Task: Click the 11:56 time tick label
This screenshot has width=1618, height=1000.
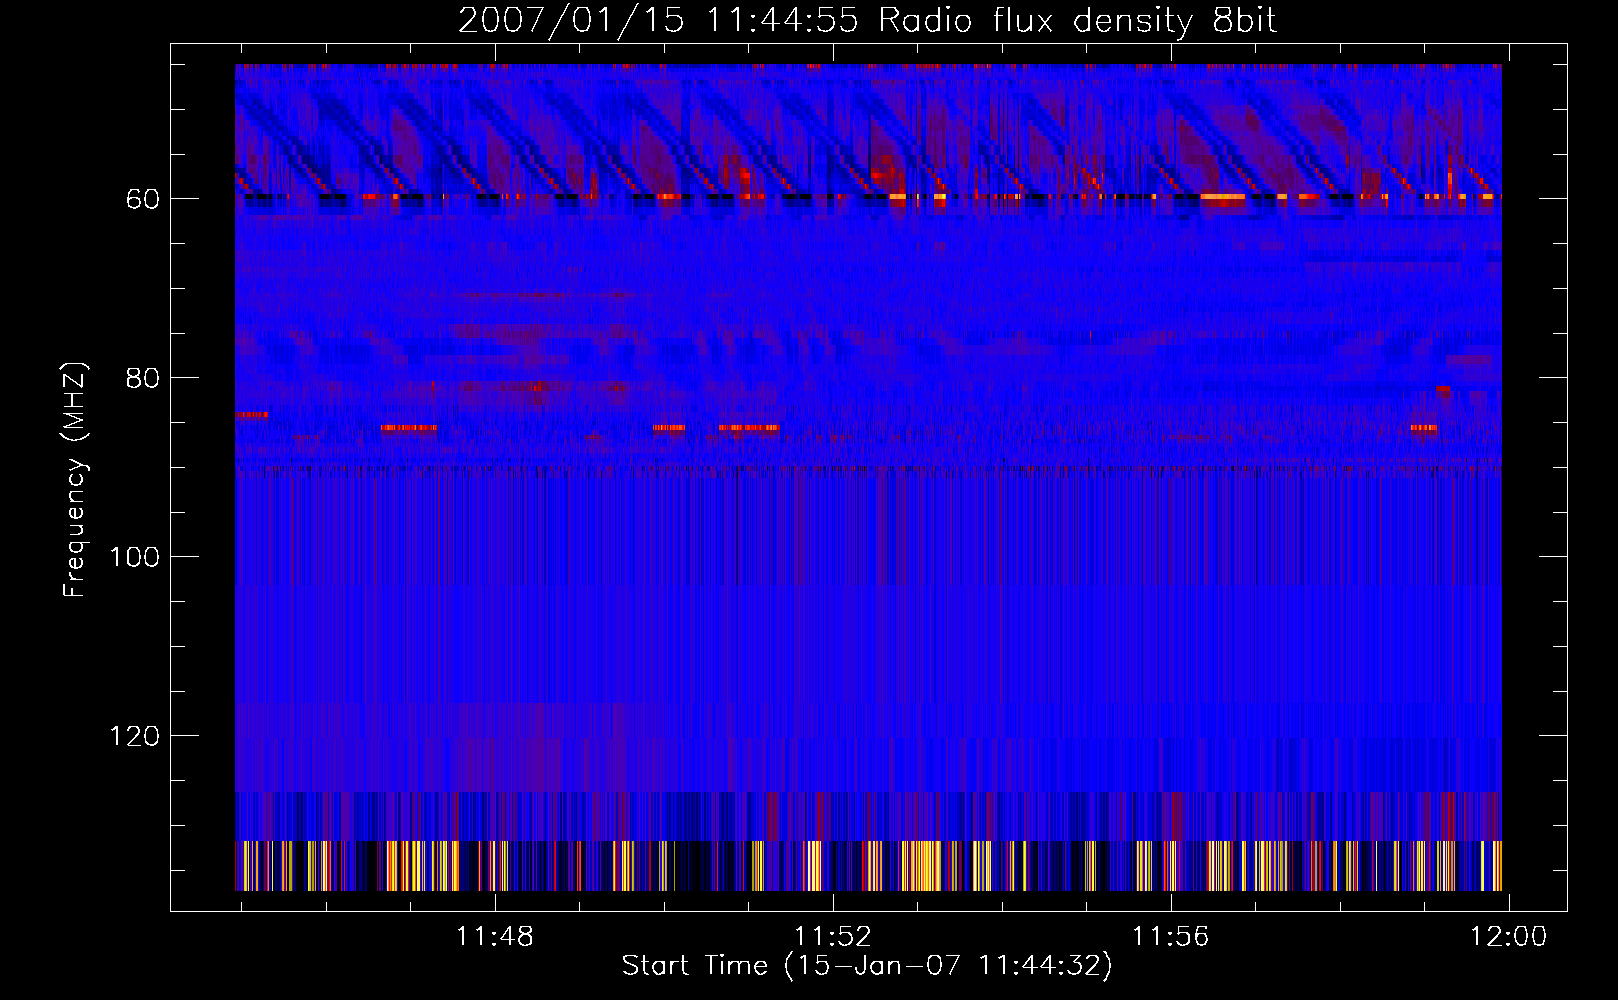Action: pos(1170,936)
